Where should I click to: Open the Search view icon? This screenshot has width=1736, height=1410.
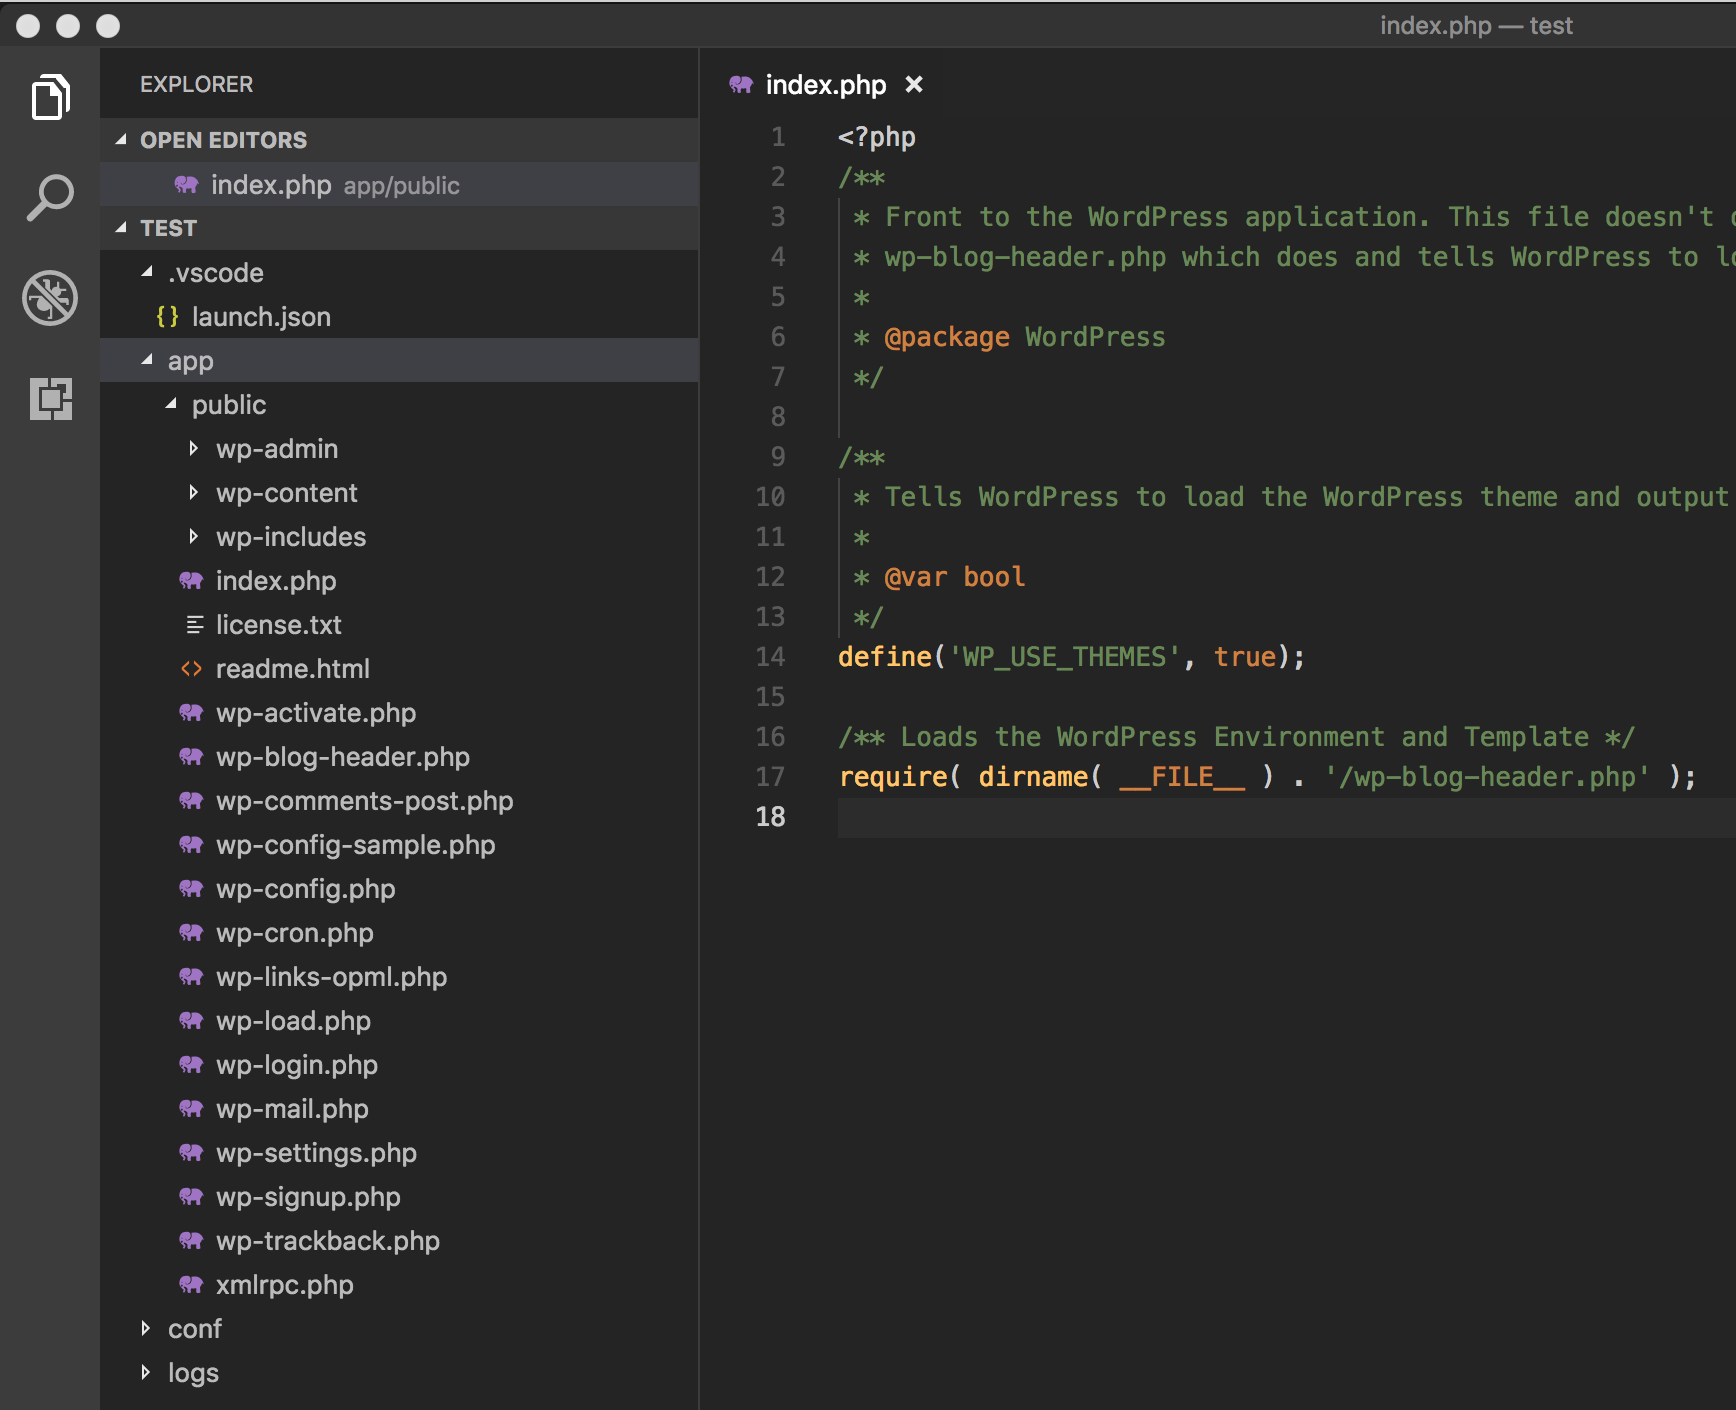(50, 198)
